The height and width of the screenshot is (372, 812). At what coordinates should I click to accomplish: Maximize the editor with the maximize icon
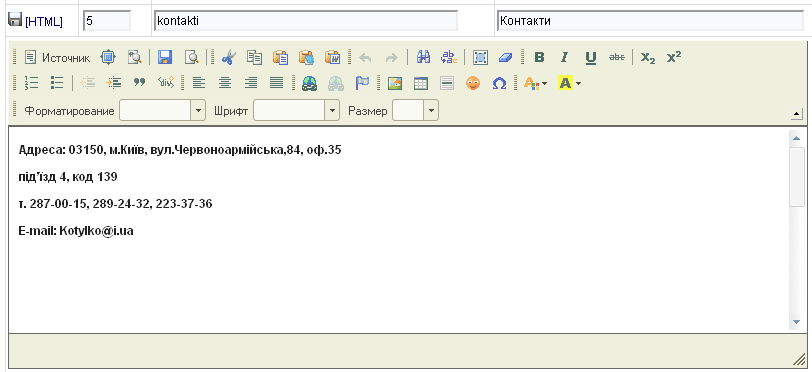click(108, 58)
